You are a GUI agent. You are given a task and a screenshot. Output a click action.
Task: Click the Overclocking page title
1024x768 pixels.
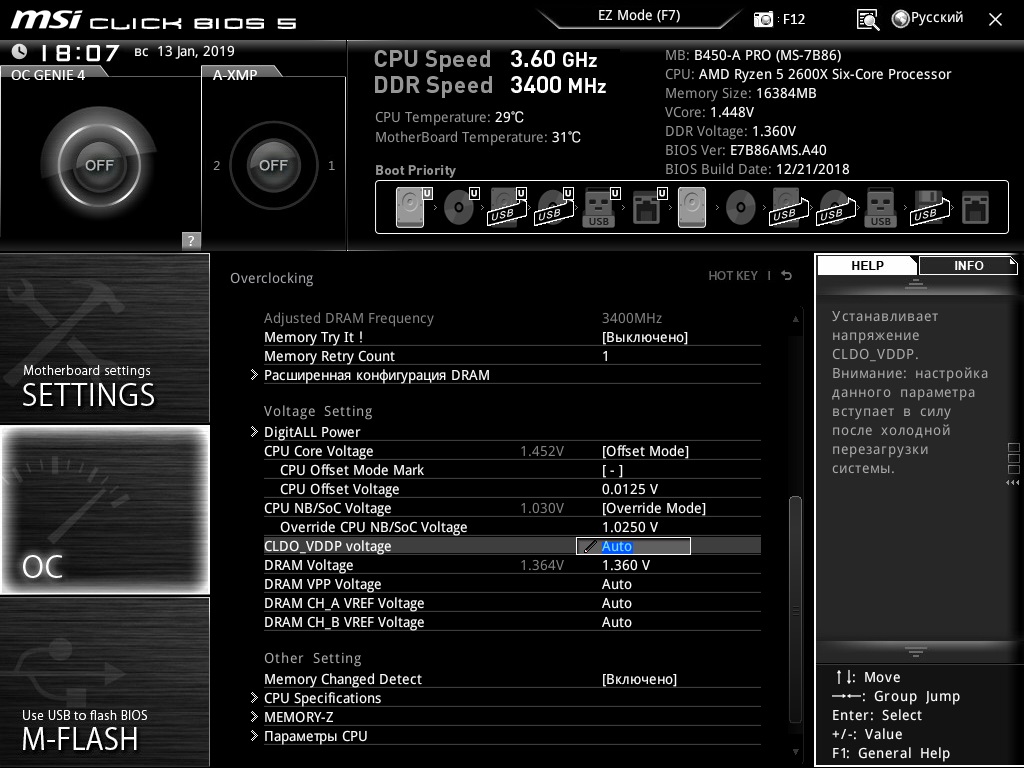click(272, 278)
